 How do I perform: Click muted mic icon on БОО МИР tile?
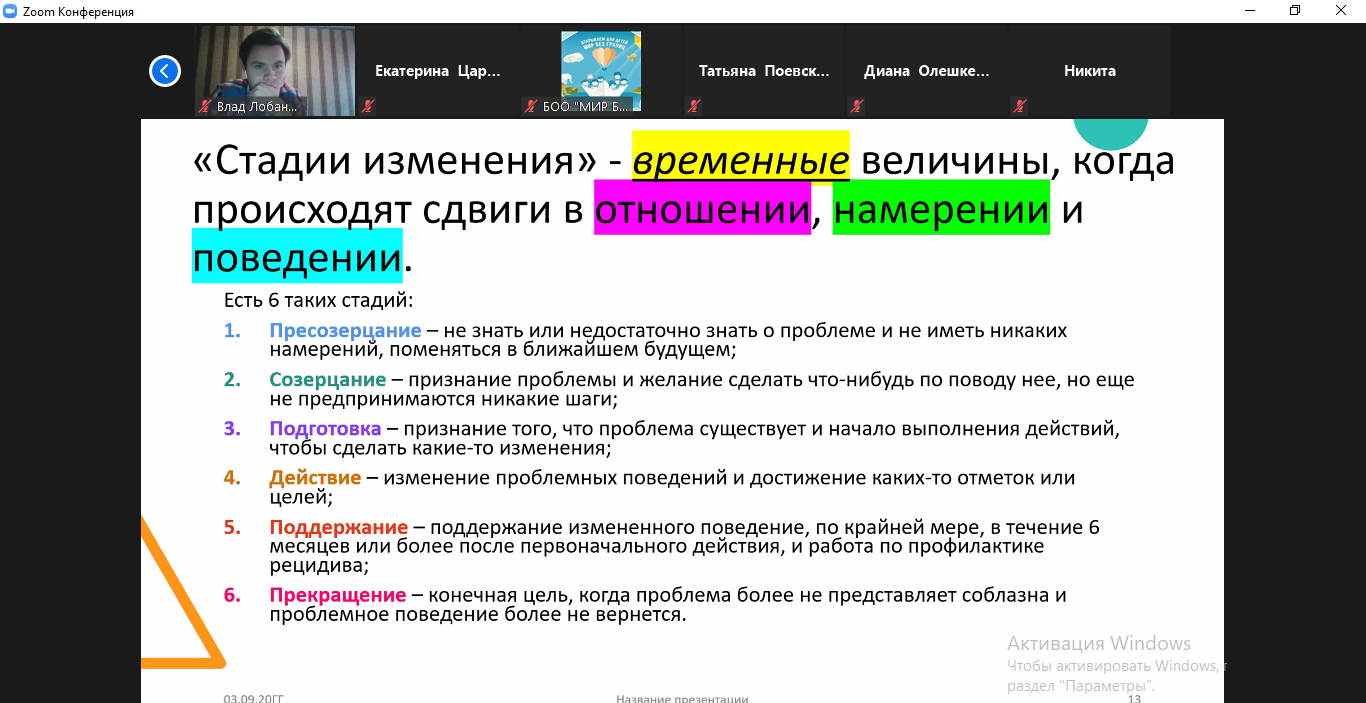[530, 105]
